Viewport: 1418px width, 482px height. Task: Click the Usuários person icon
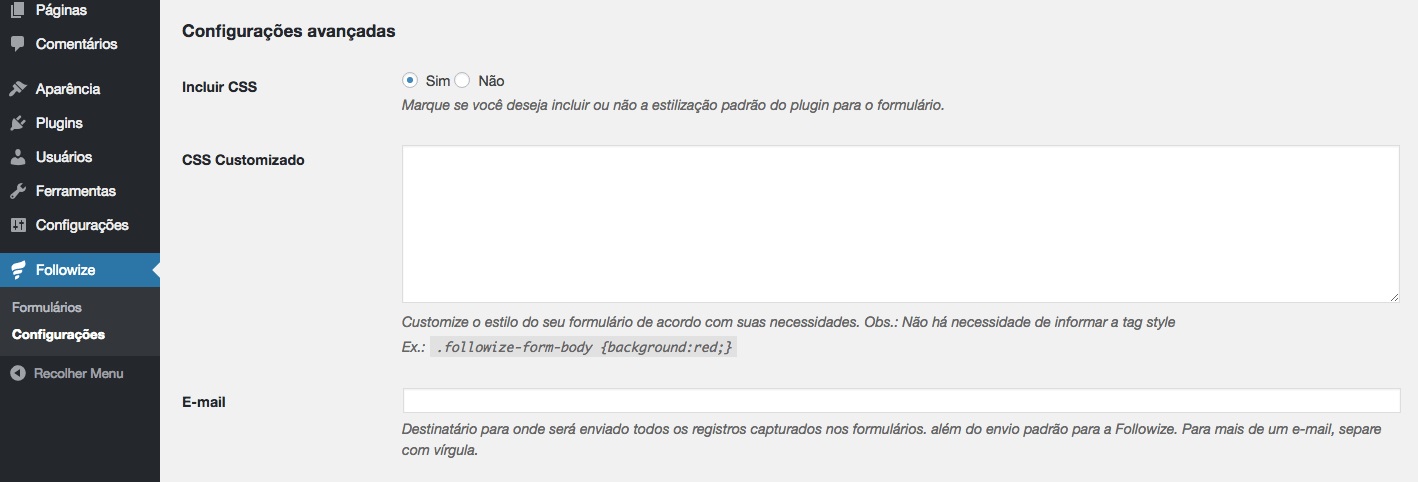[17, 157]
